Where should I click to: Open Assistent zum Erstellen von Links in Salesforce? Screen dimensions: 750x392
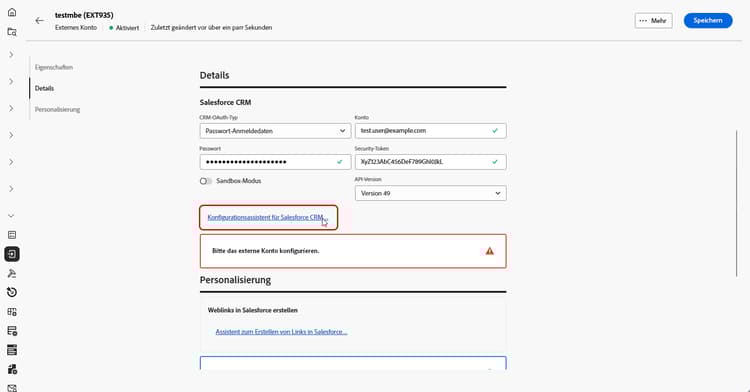[x=281, y=332]
